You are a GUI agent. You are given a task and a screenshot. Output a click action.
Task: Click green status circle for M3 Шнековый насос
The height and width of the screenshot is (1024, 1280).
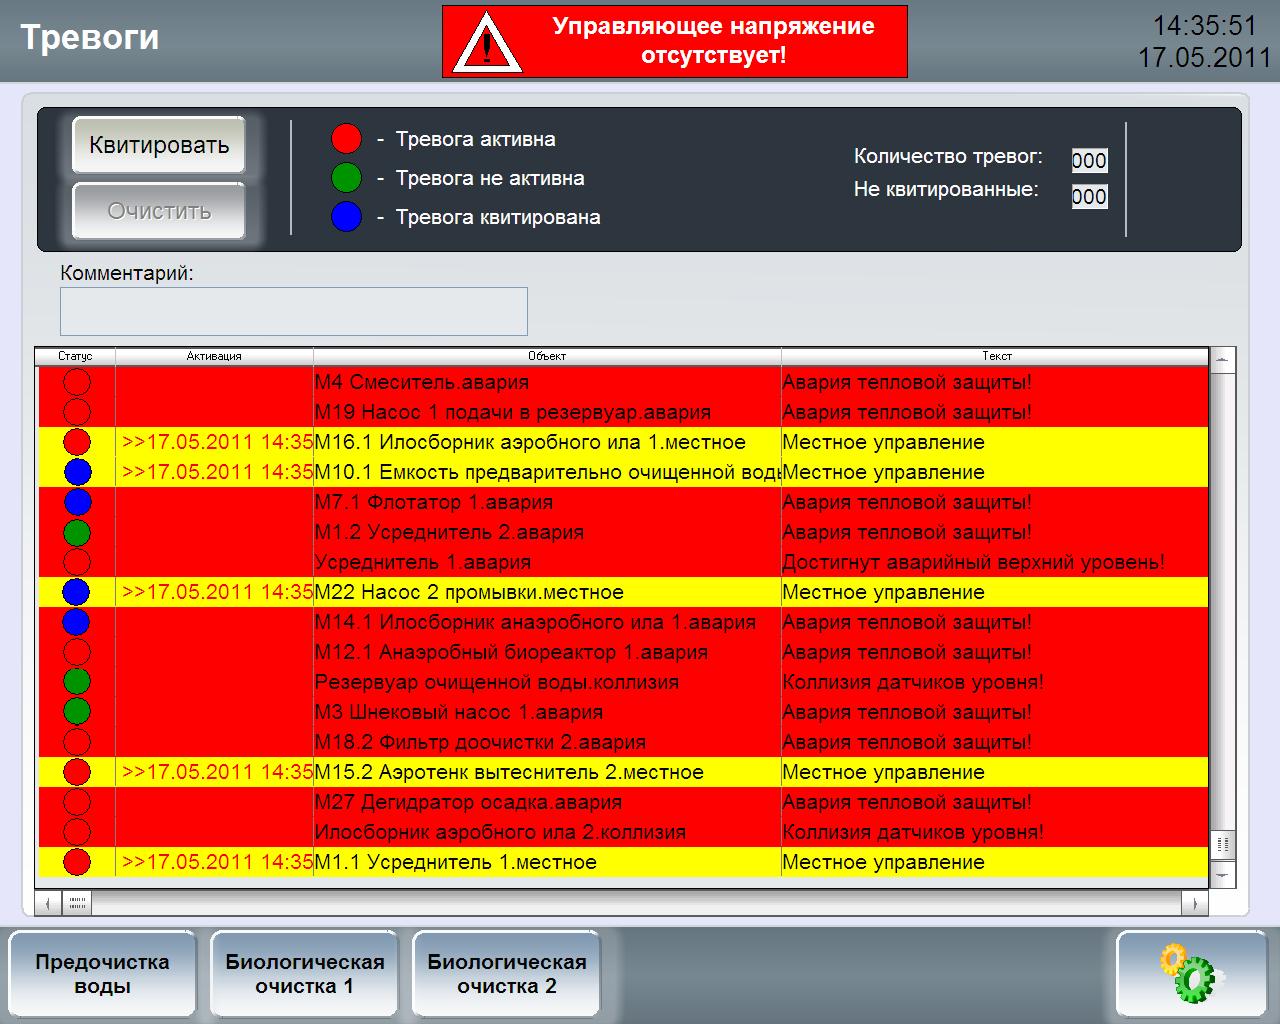[x=77, y=712]
